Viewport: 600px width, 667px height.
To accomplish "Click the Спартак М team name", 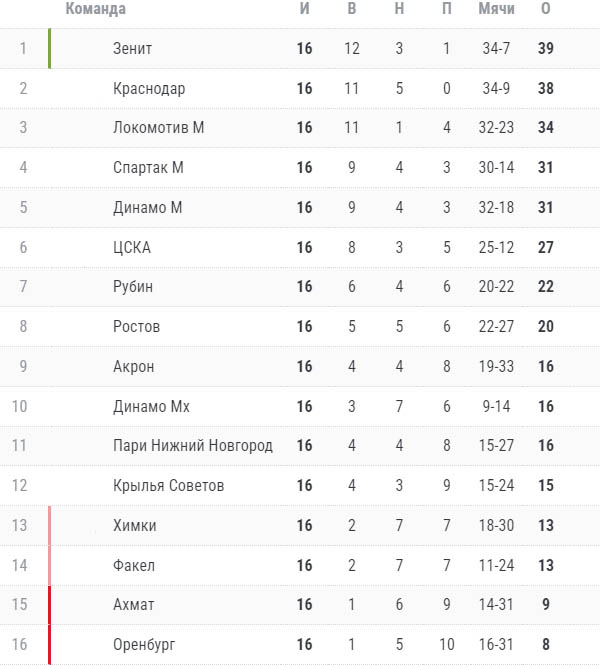I will coord(148,168).
